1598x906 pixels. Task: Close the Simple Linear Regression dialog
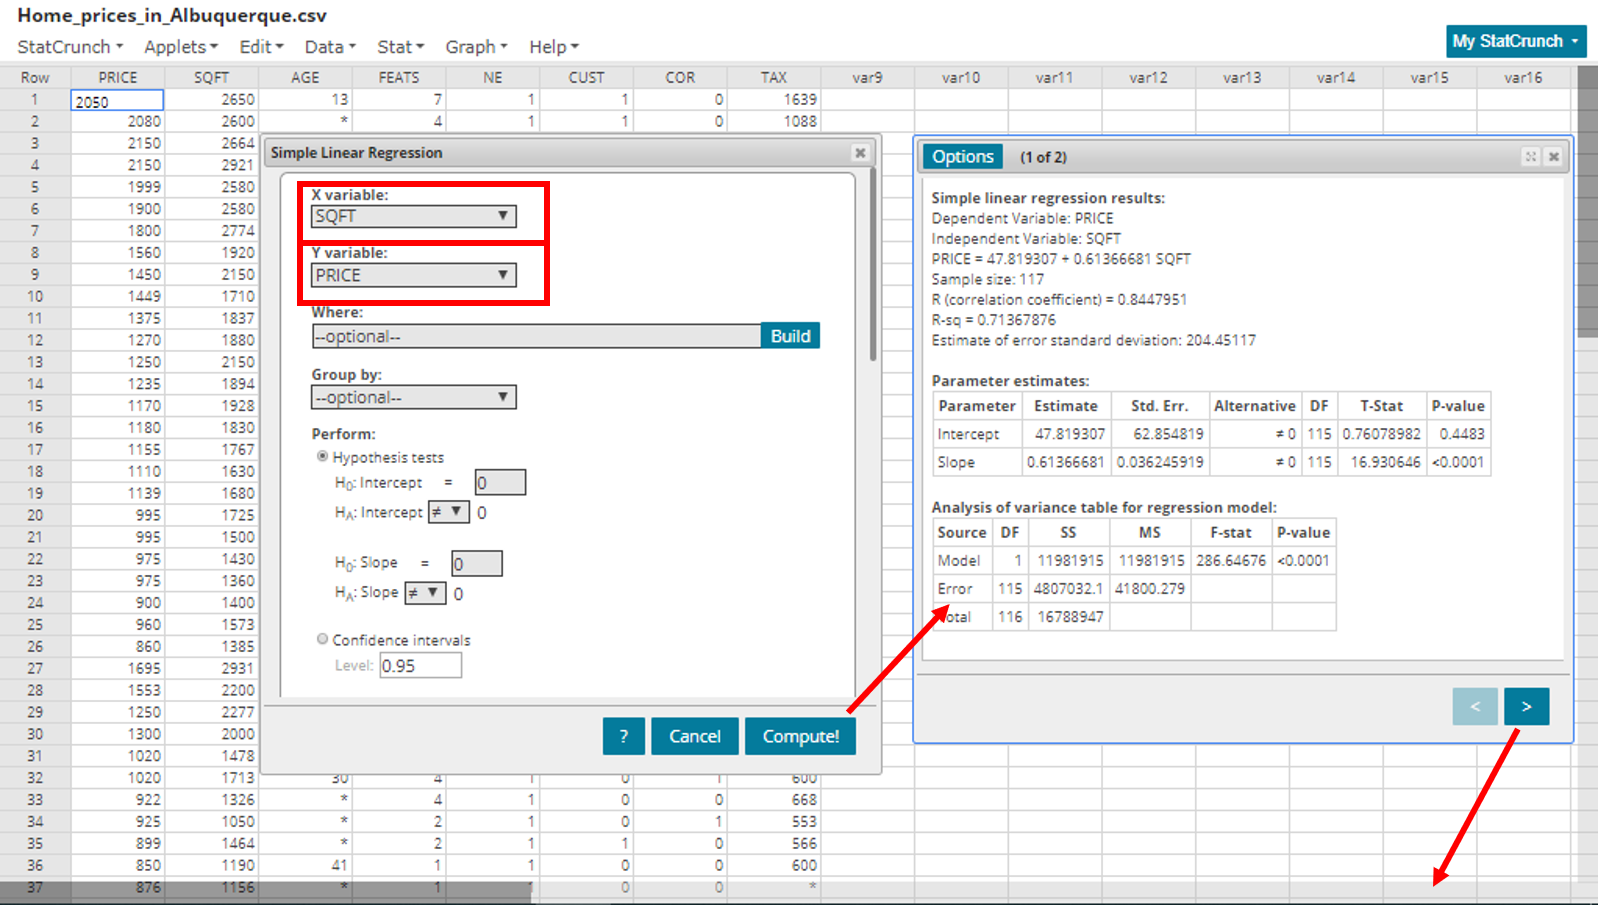860,153
